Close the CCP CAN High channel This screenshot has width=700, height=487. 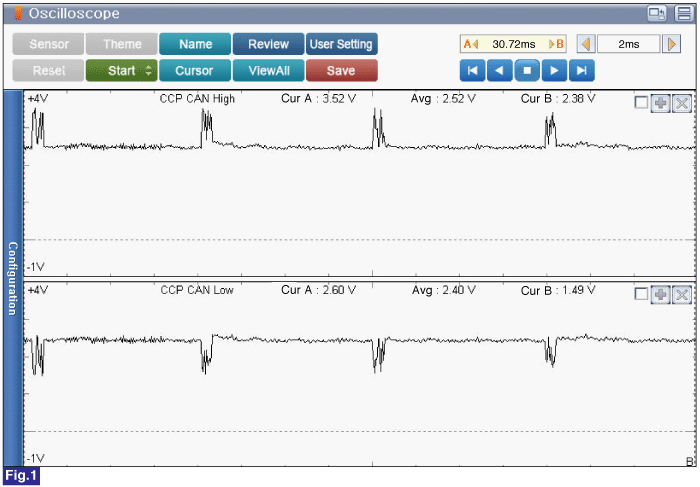pos(682,103)
